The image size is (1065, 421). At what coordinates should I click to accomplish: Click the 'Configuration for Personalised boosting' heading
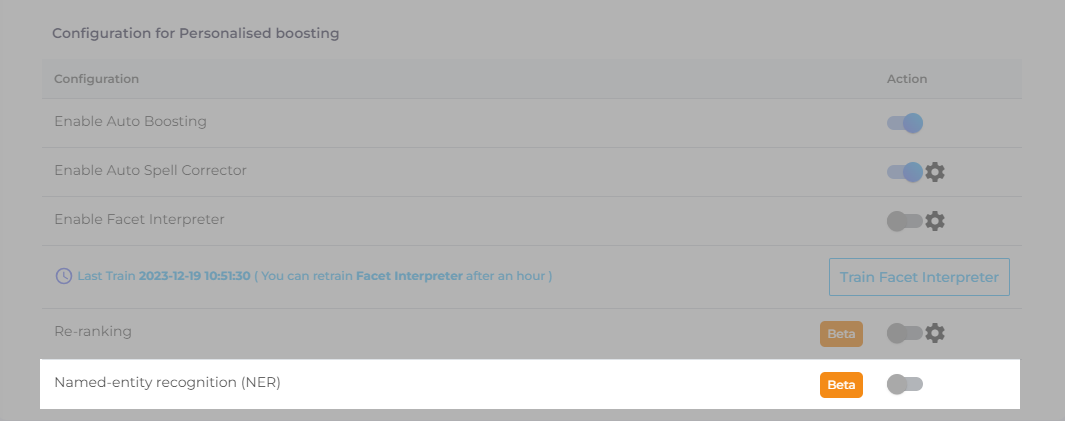(x=195, y=33)
